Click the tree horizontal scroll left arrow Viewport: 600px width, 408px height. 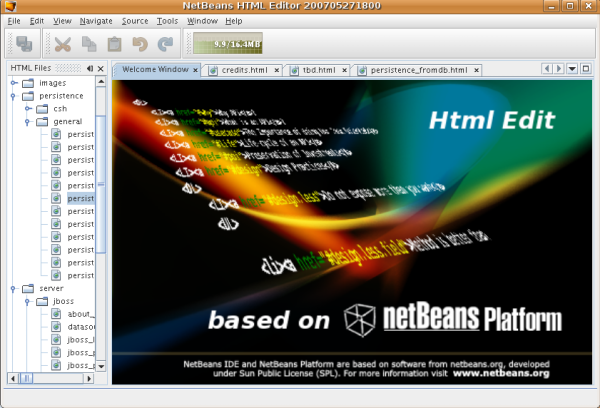point(13,379)
